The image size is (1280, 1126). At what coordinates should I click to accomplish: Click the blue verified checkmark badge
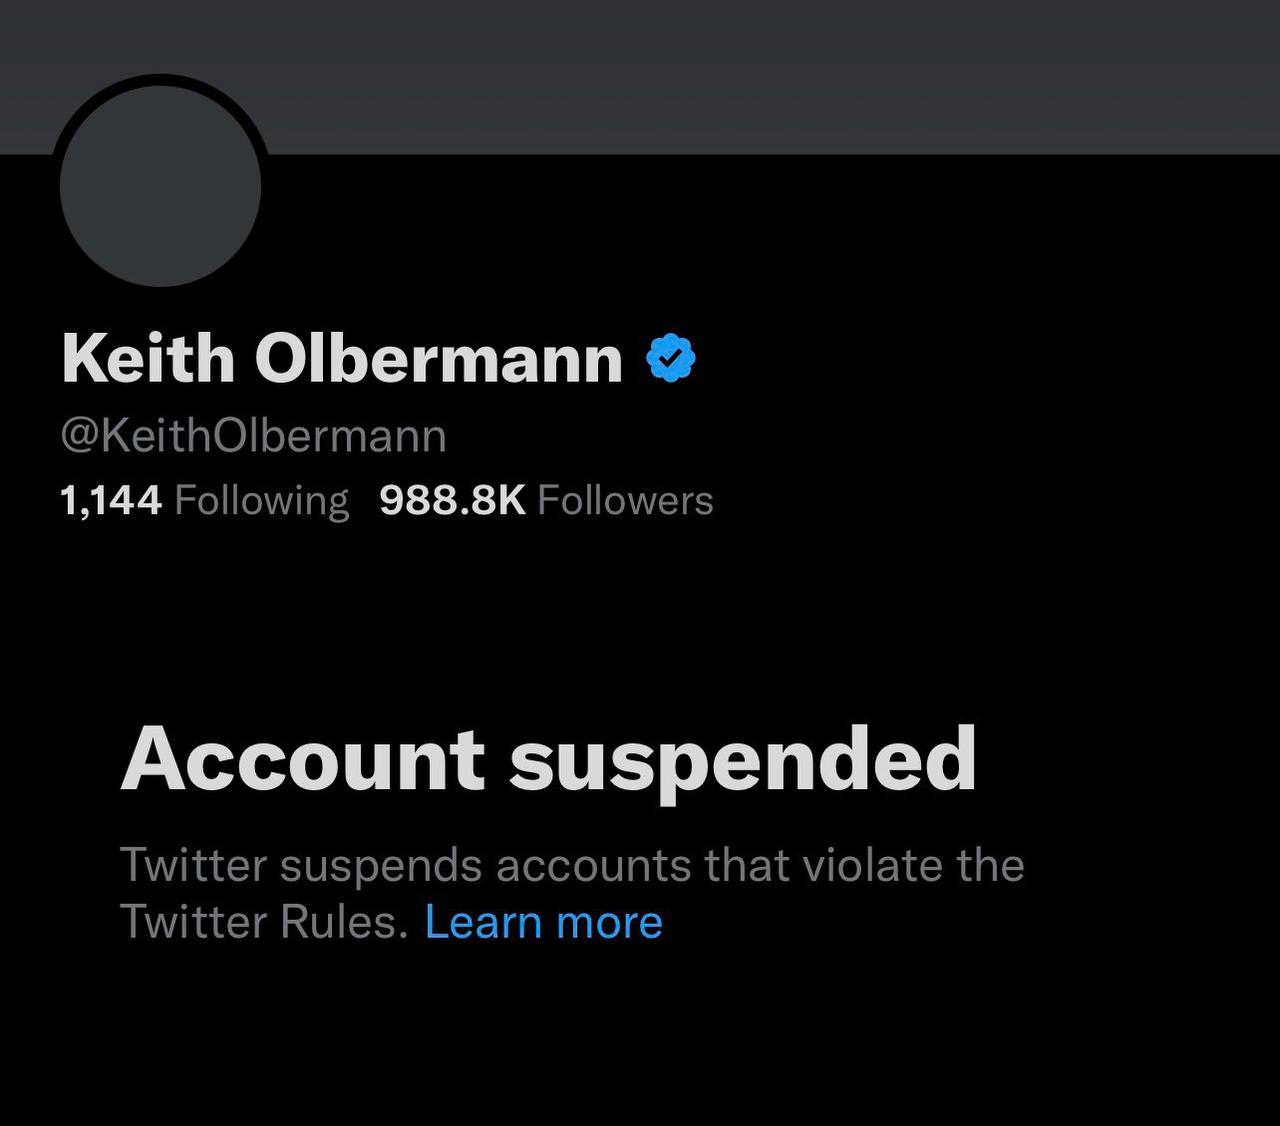pos(672,359)
